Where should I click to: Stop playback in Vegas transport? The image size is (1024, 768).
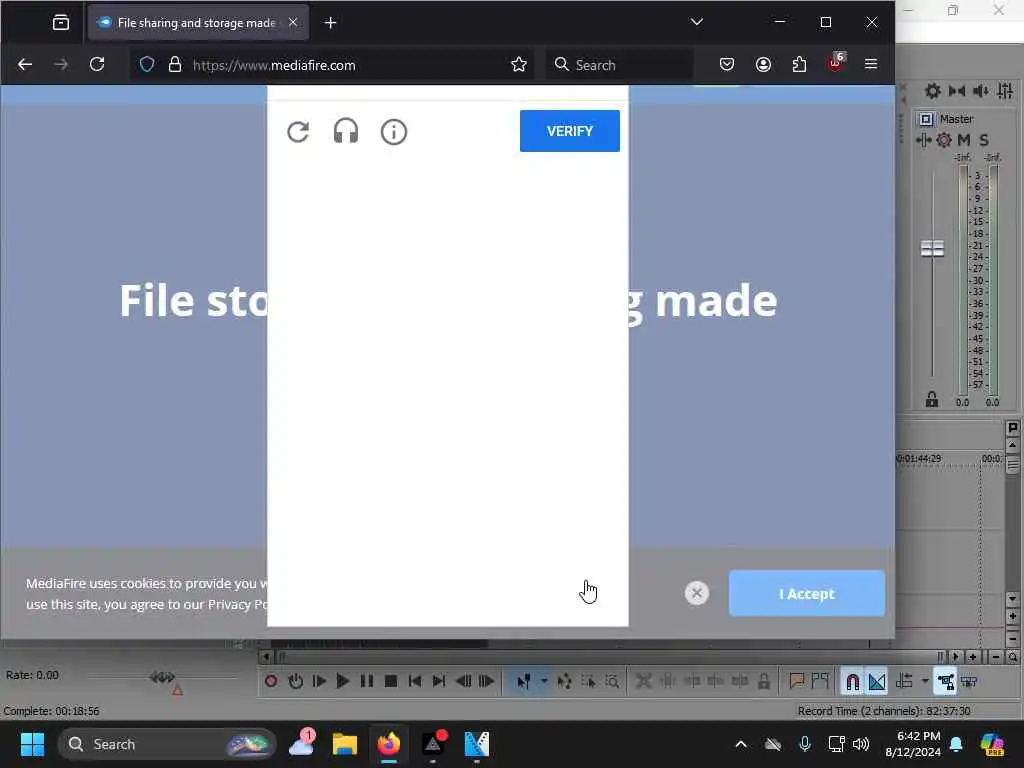(x=391, y=681)
